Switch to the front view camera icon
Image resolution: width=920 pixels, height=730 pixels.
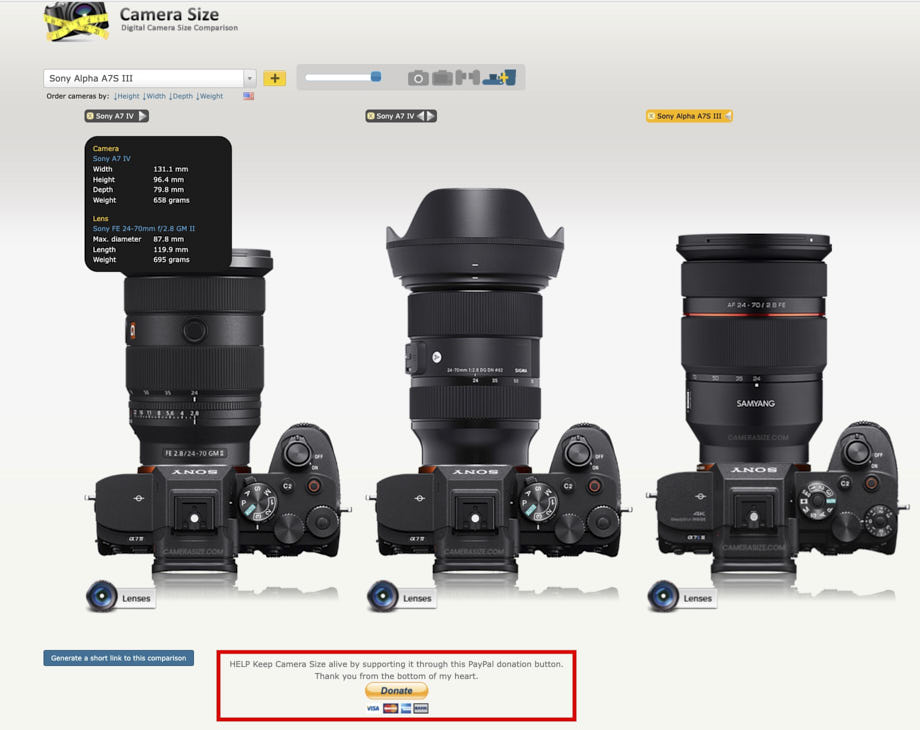tap(418, 77)
